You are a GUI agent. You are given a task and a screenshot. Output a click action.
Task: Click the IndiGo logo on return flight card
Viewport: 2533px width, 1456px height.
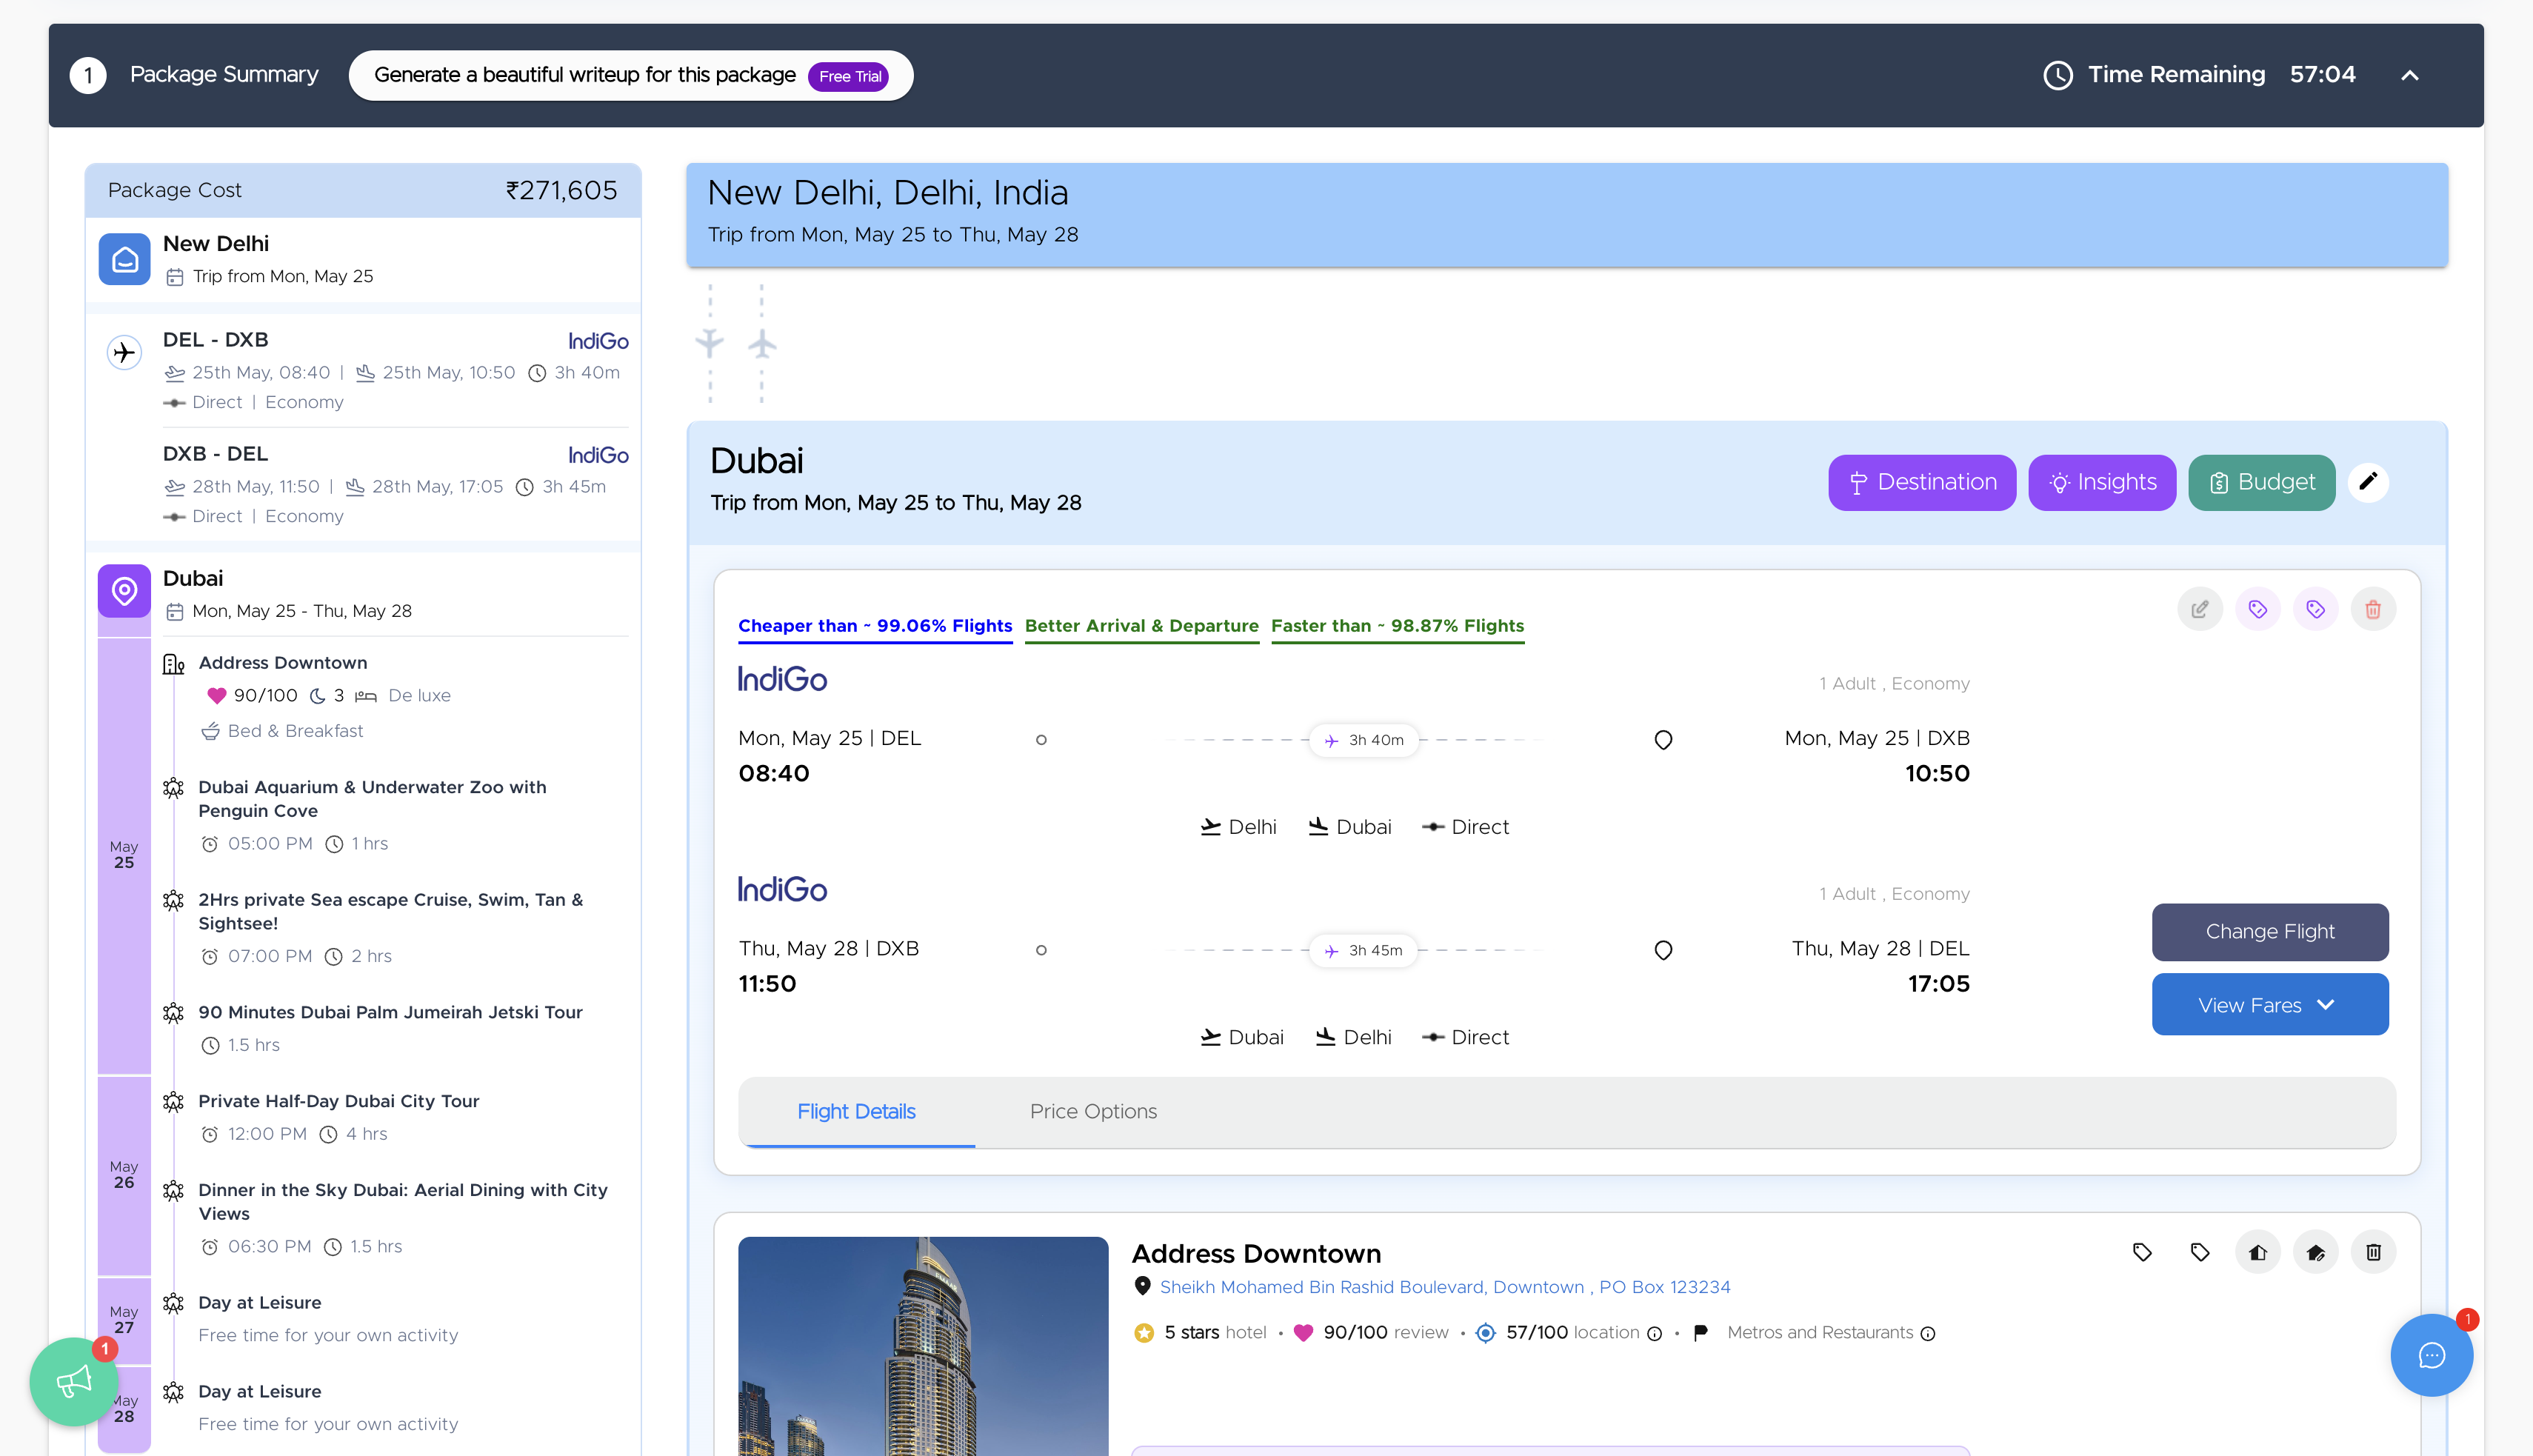coord(782,889)
